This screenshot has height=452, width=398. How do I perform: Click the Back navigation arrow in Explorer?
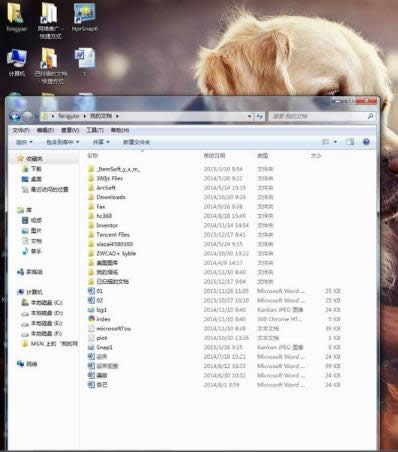coord(15,117)
